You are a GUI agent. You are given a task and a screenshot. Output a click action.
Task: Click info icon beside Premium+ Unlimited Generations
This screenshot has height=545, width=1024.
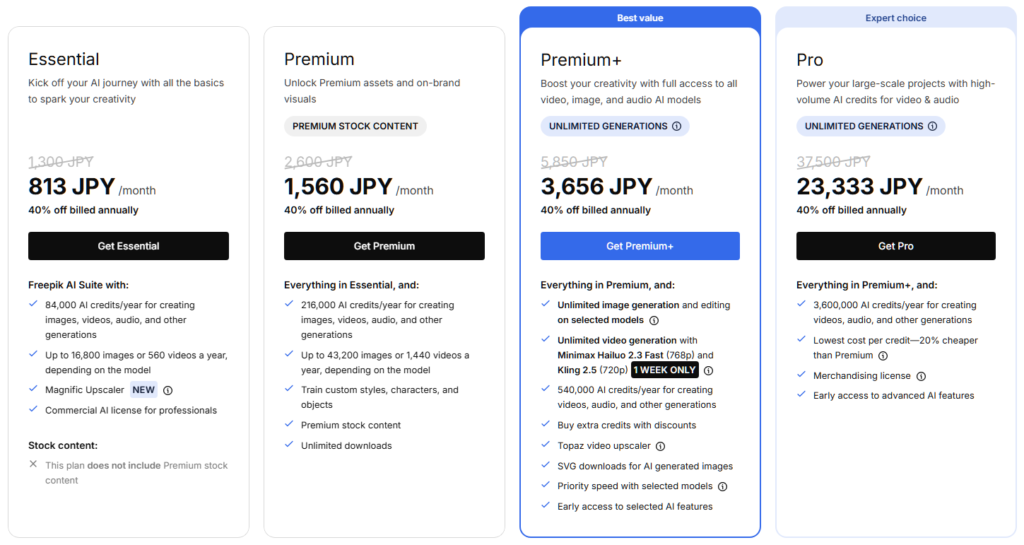(677, 126)
